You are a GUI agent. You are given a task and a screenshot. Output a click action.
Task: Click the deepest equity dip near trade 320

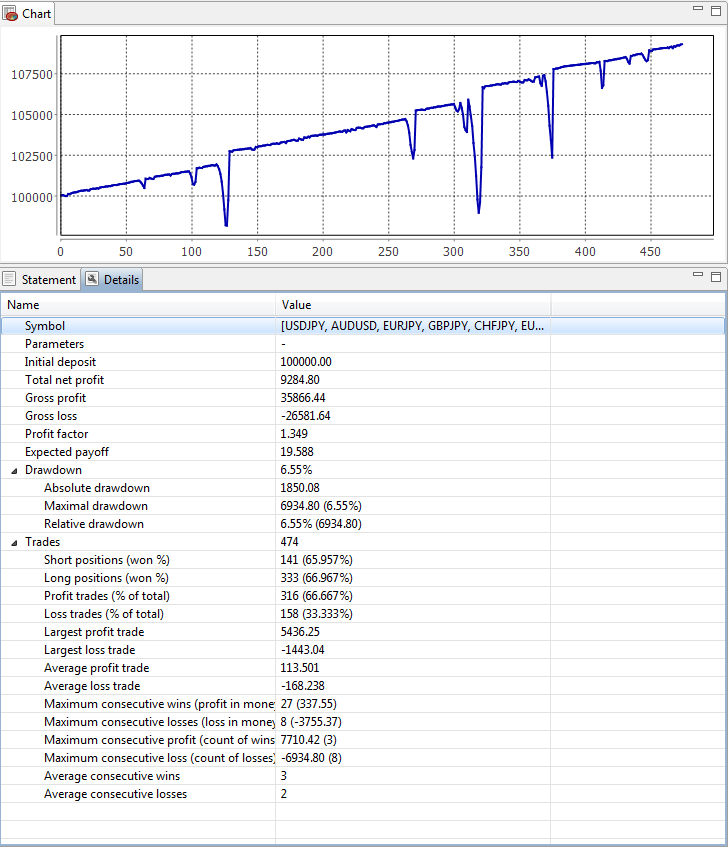coord(479,212)
